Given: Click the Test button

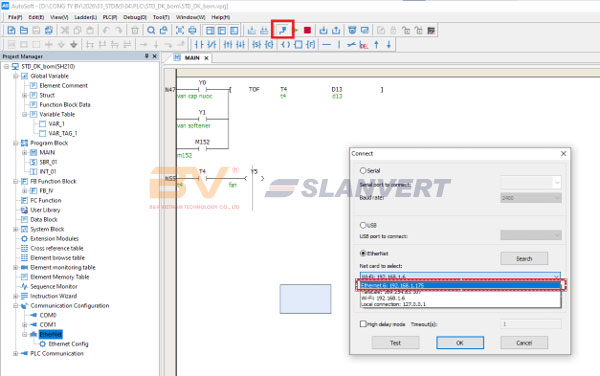Looking at the screenshot, I should tap(395, 343).
